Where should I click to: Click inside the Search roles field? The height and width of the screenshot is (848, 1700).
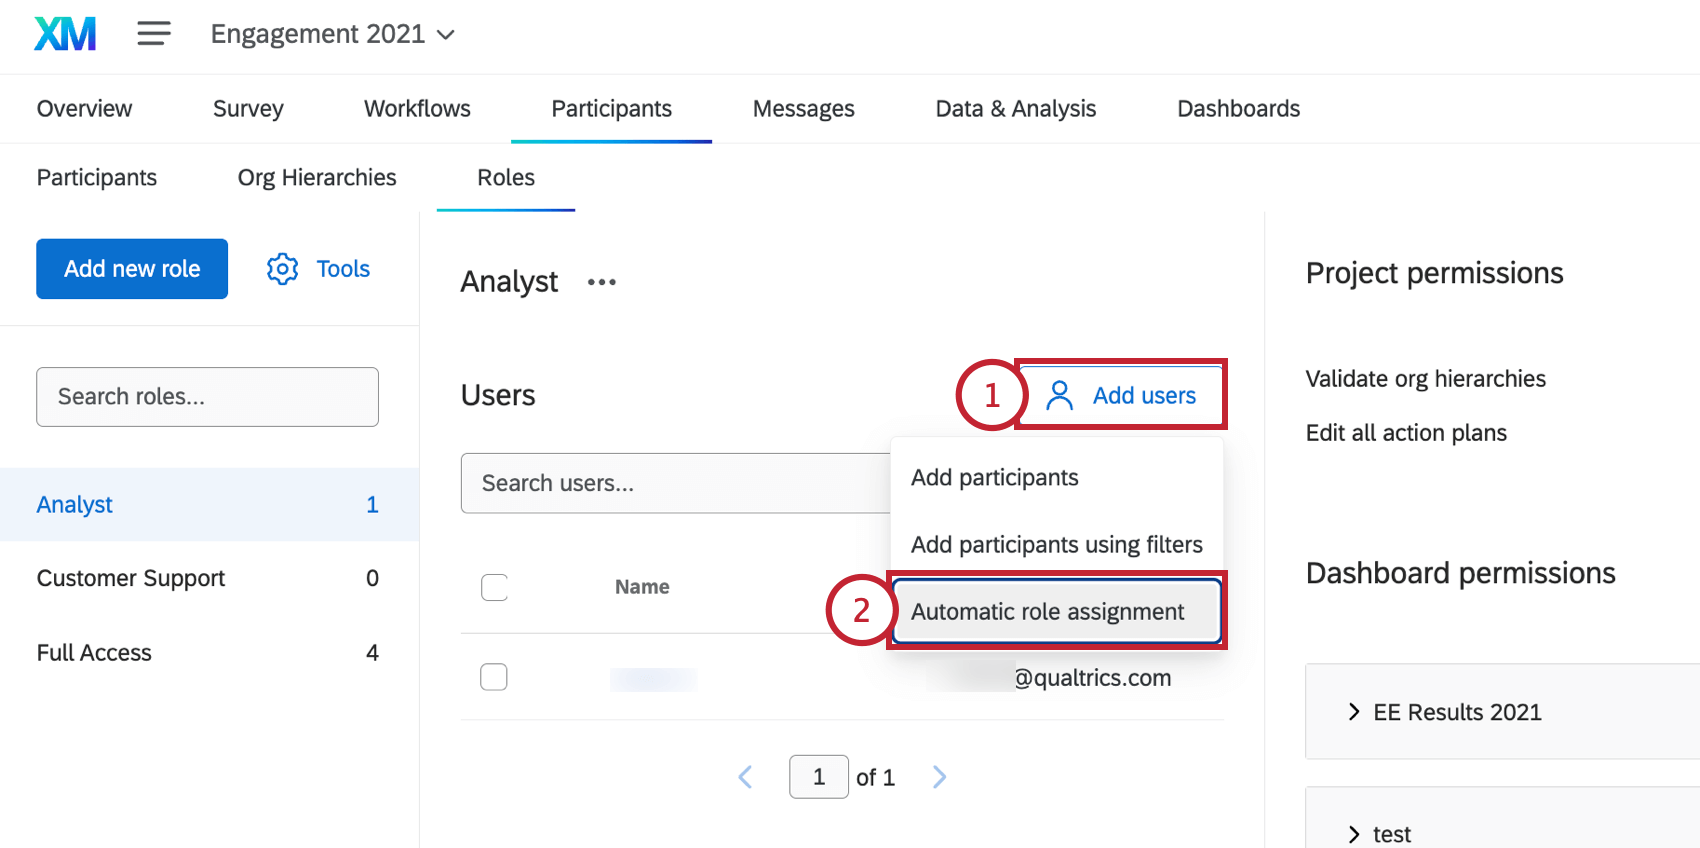(x=207, y=396)
